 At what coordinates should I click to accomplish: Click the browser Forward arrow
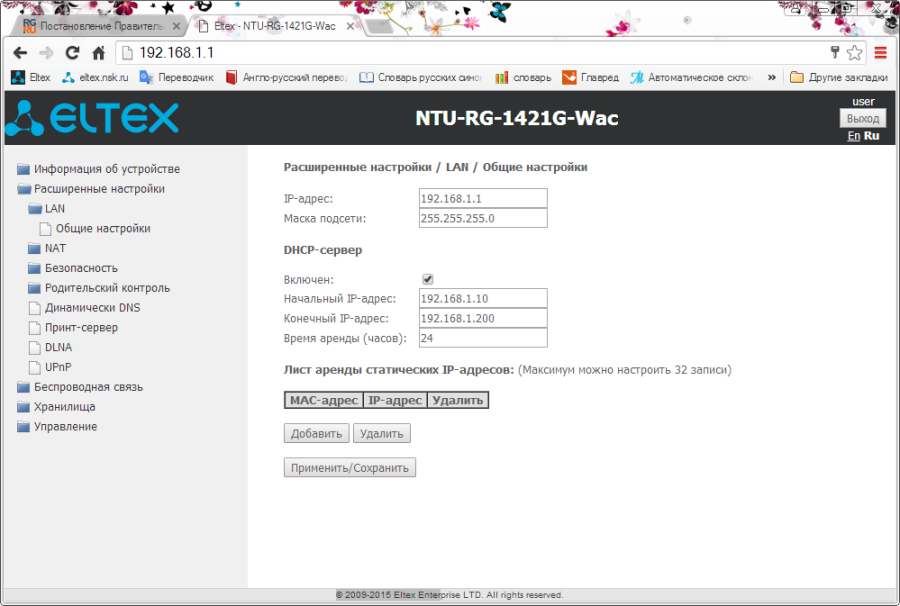46,53
